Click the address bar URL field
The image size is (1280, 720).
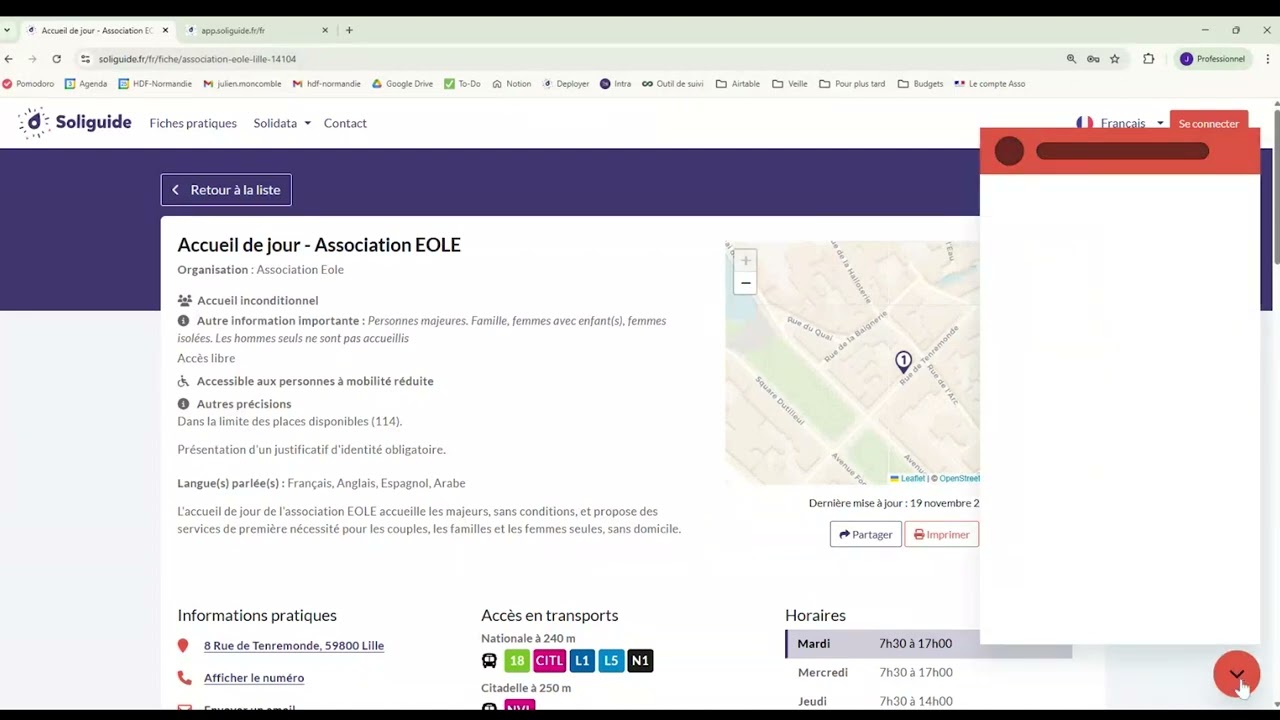click(570, 59)
